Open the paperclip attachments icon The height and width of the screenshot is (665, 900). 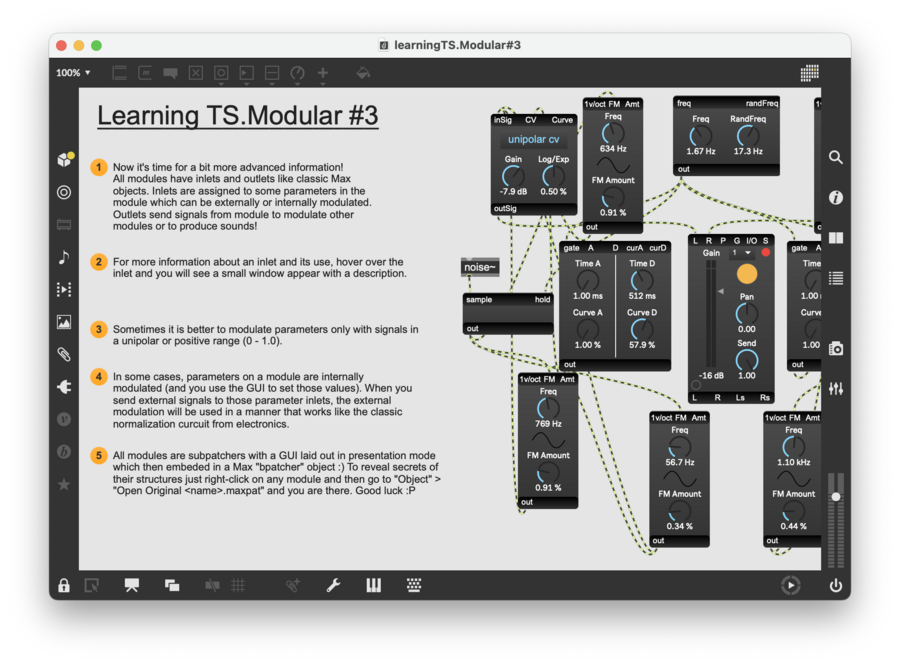(x=64, y=355)
